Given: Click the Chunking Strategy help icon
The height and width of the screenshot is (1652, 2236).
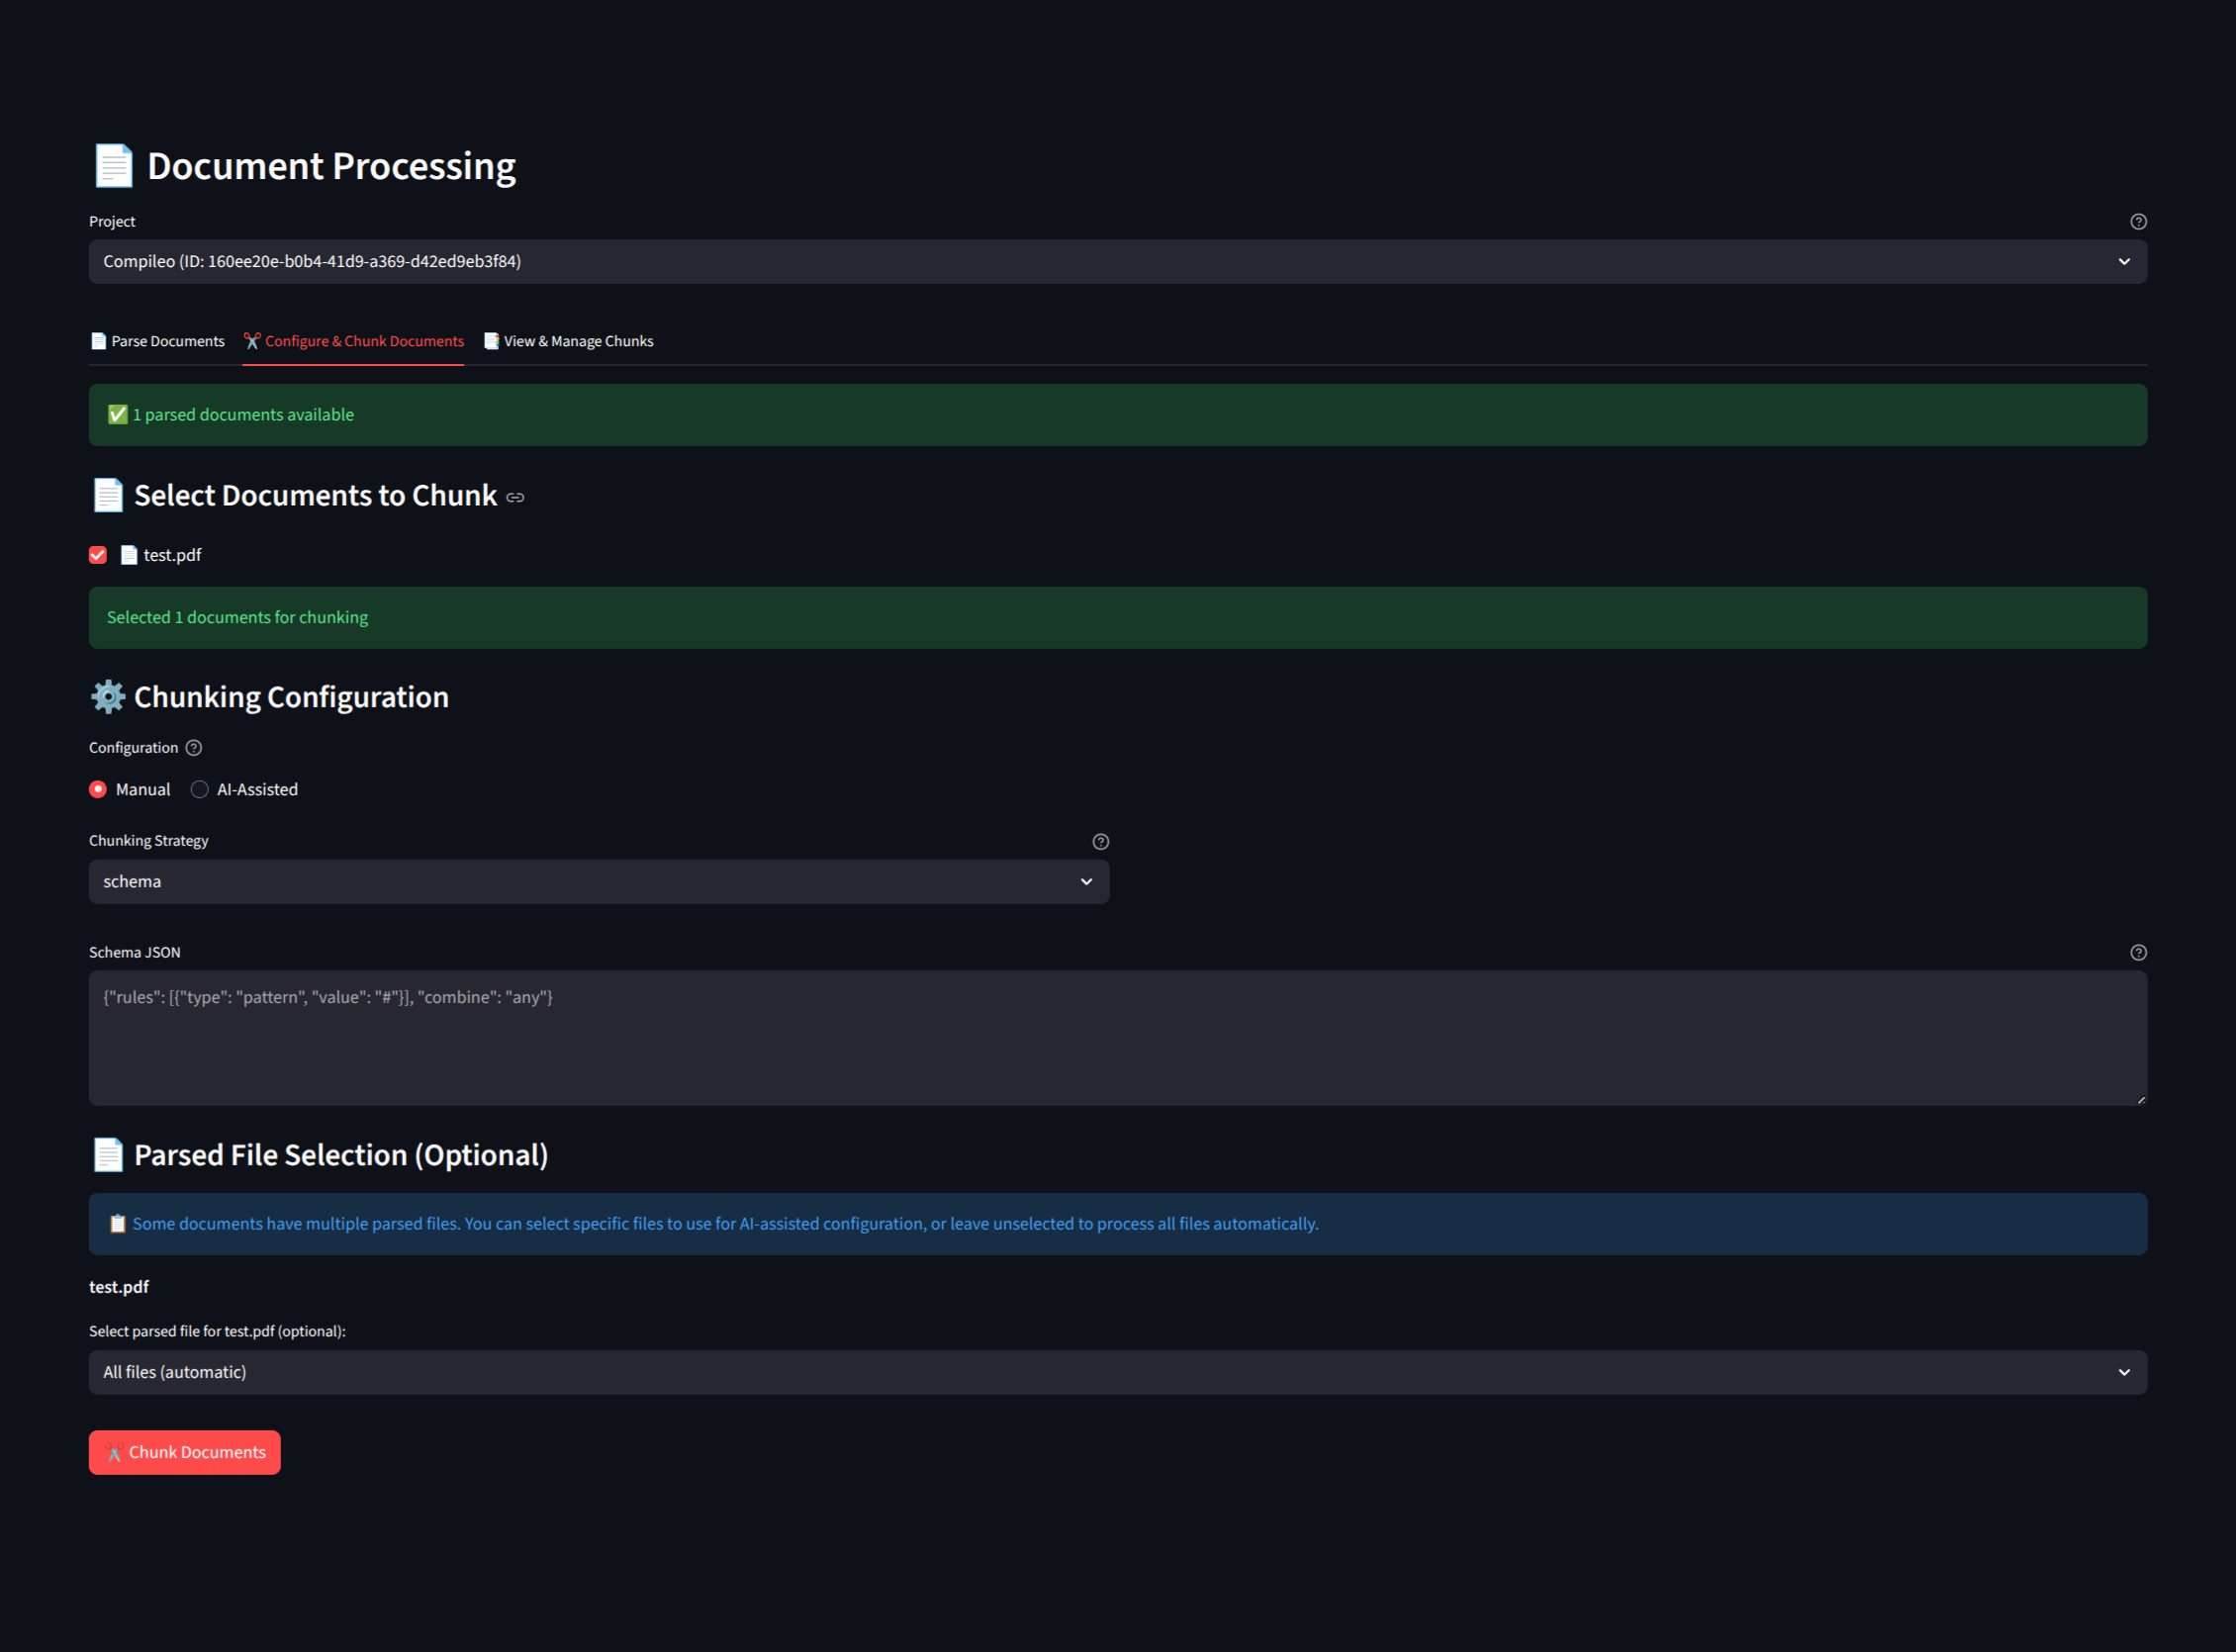Looking at the screenshot, I should (1100, 842).
